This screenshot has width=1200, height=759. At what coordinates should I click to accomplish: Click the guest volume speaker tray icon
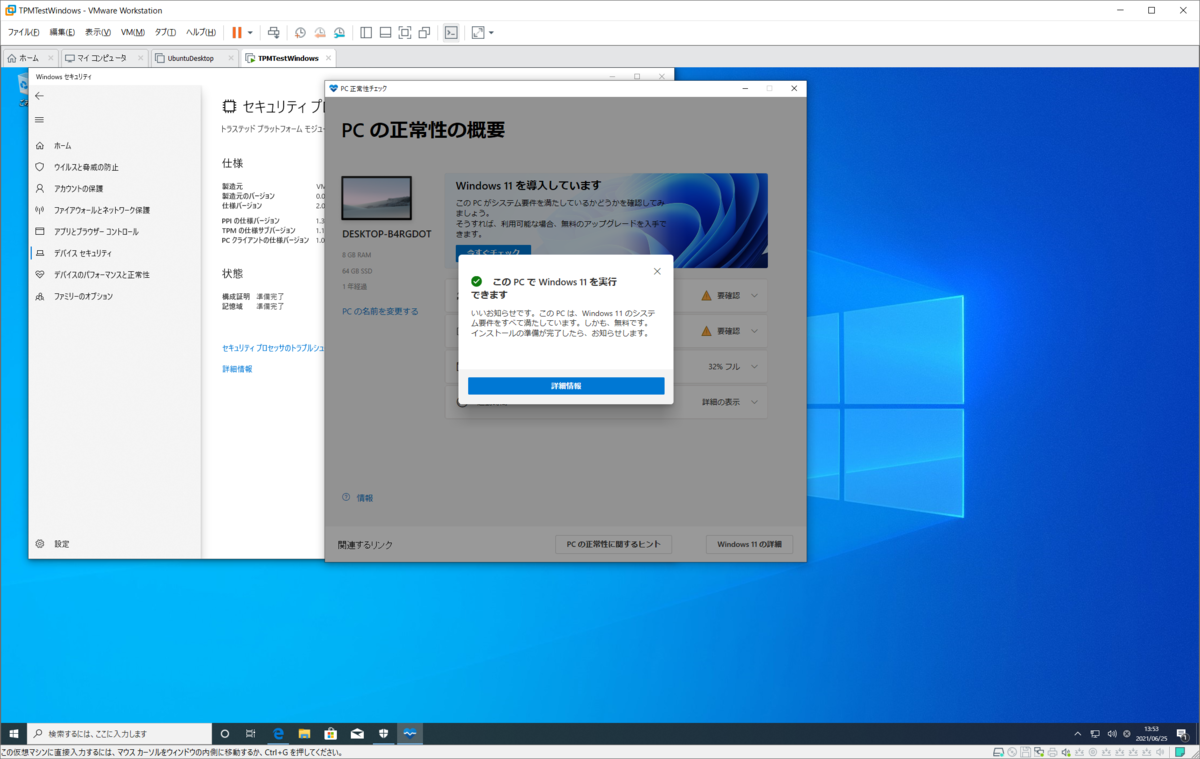pyautogui.click(x=1111, y=733)
